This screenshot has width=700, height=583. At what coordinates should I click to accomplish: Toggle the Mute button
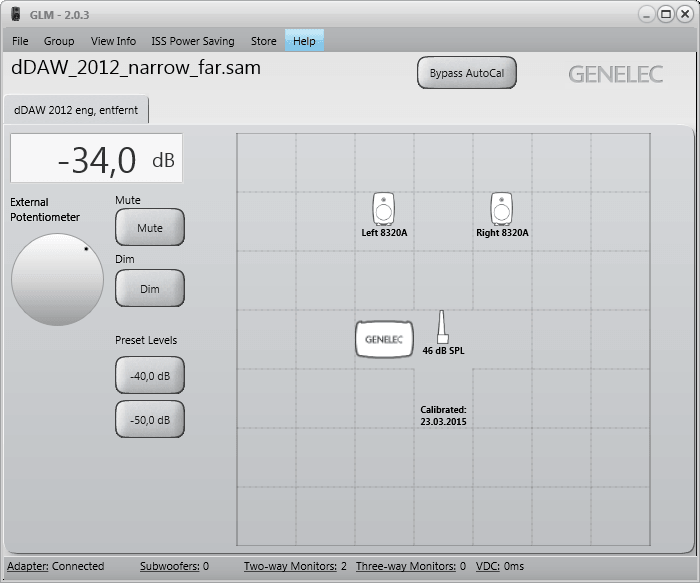point(150,228)
